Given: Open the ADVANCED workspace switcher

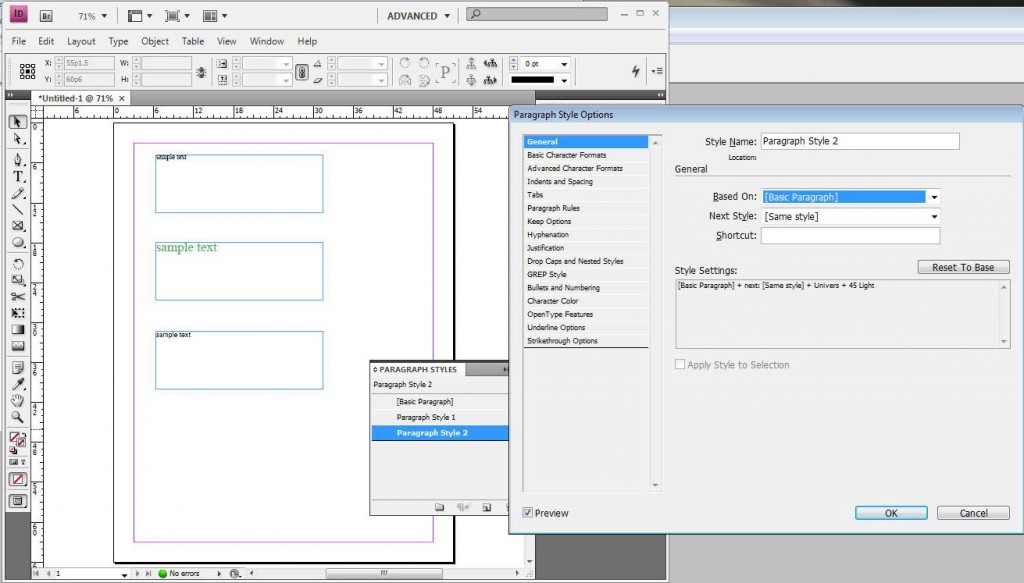Looking at the screenshot, I should coord(419,16).
